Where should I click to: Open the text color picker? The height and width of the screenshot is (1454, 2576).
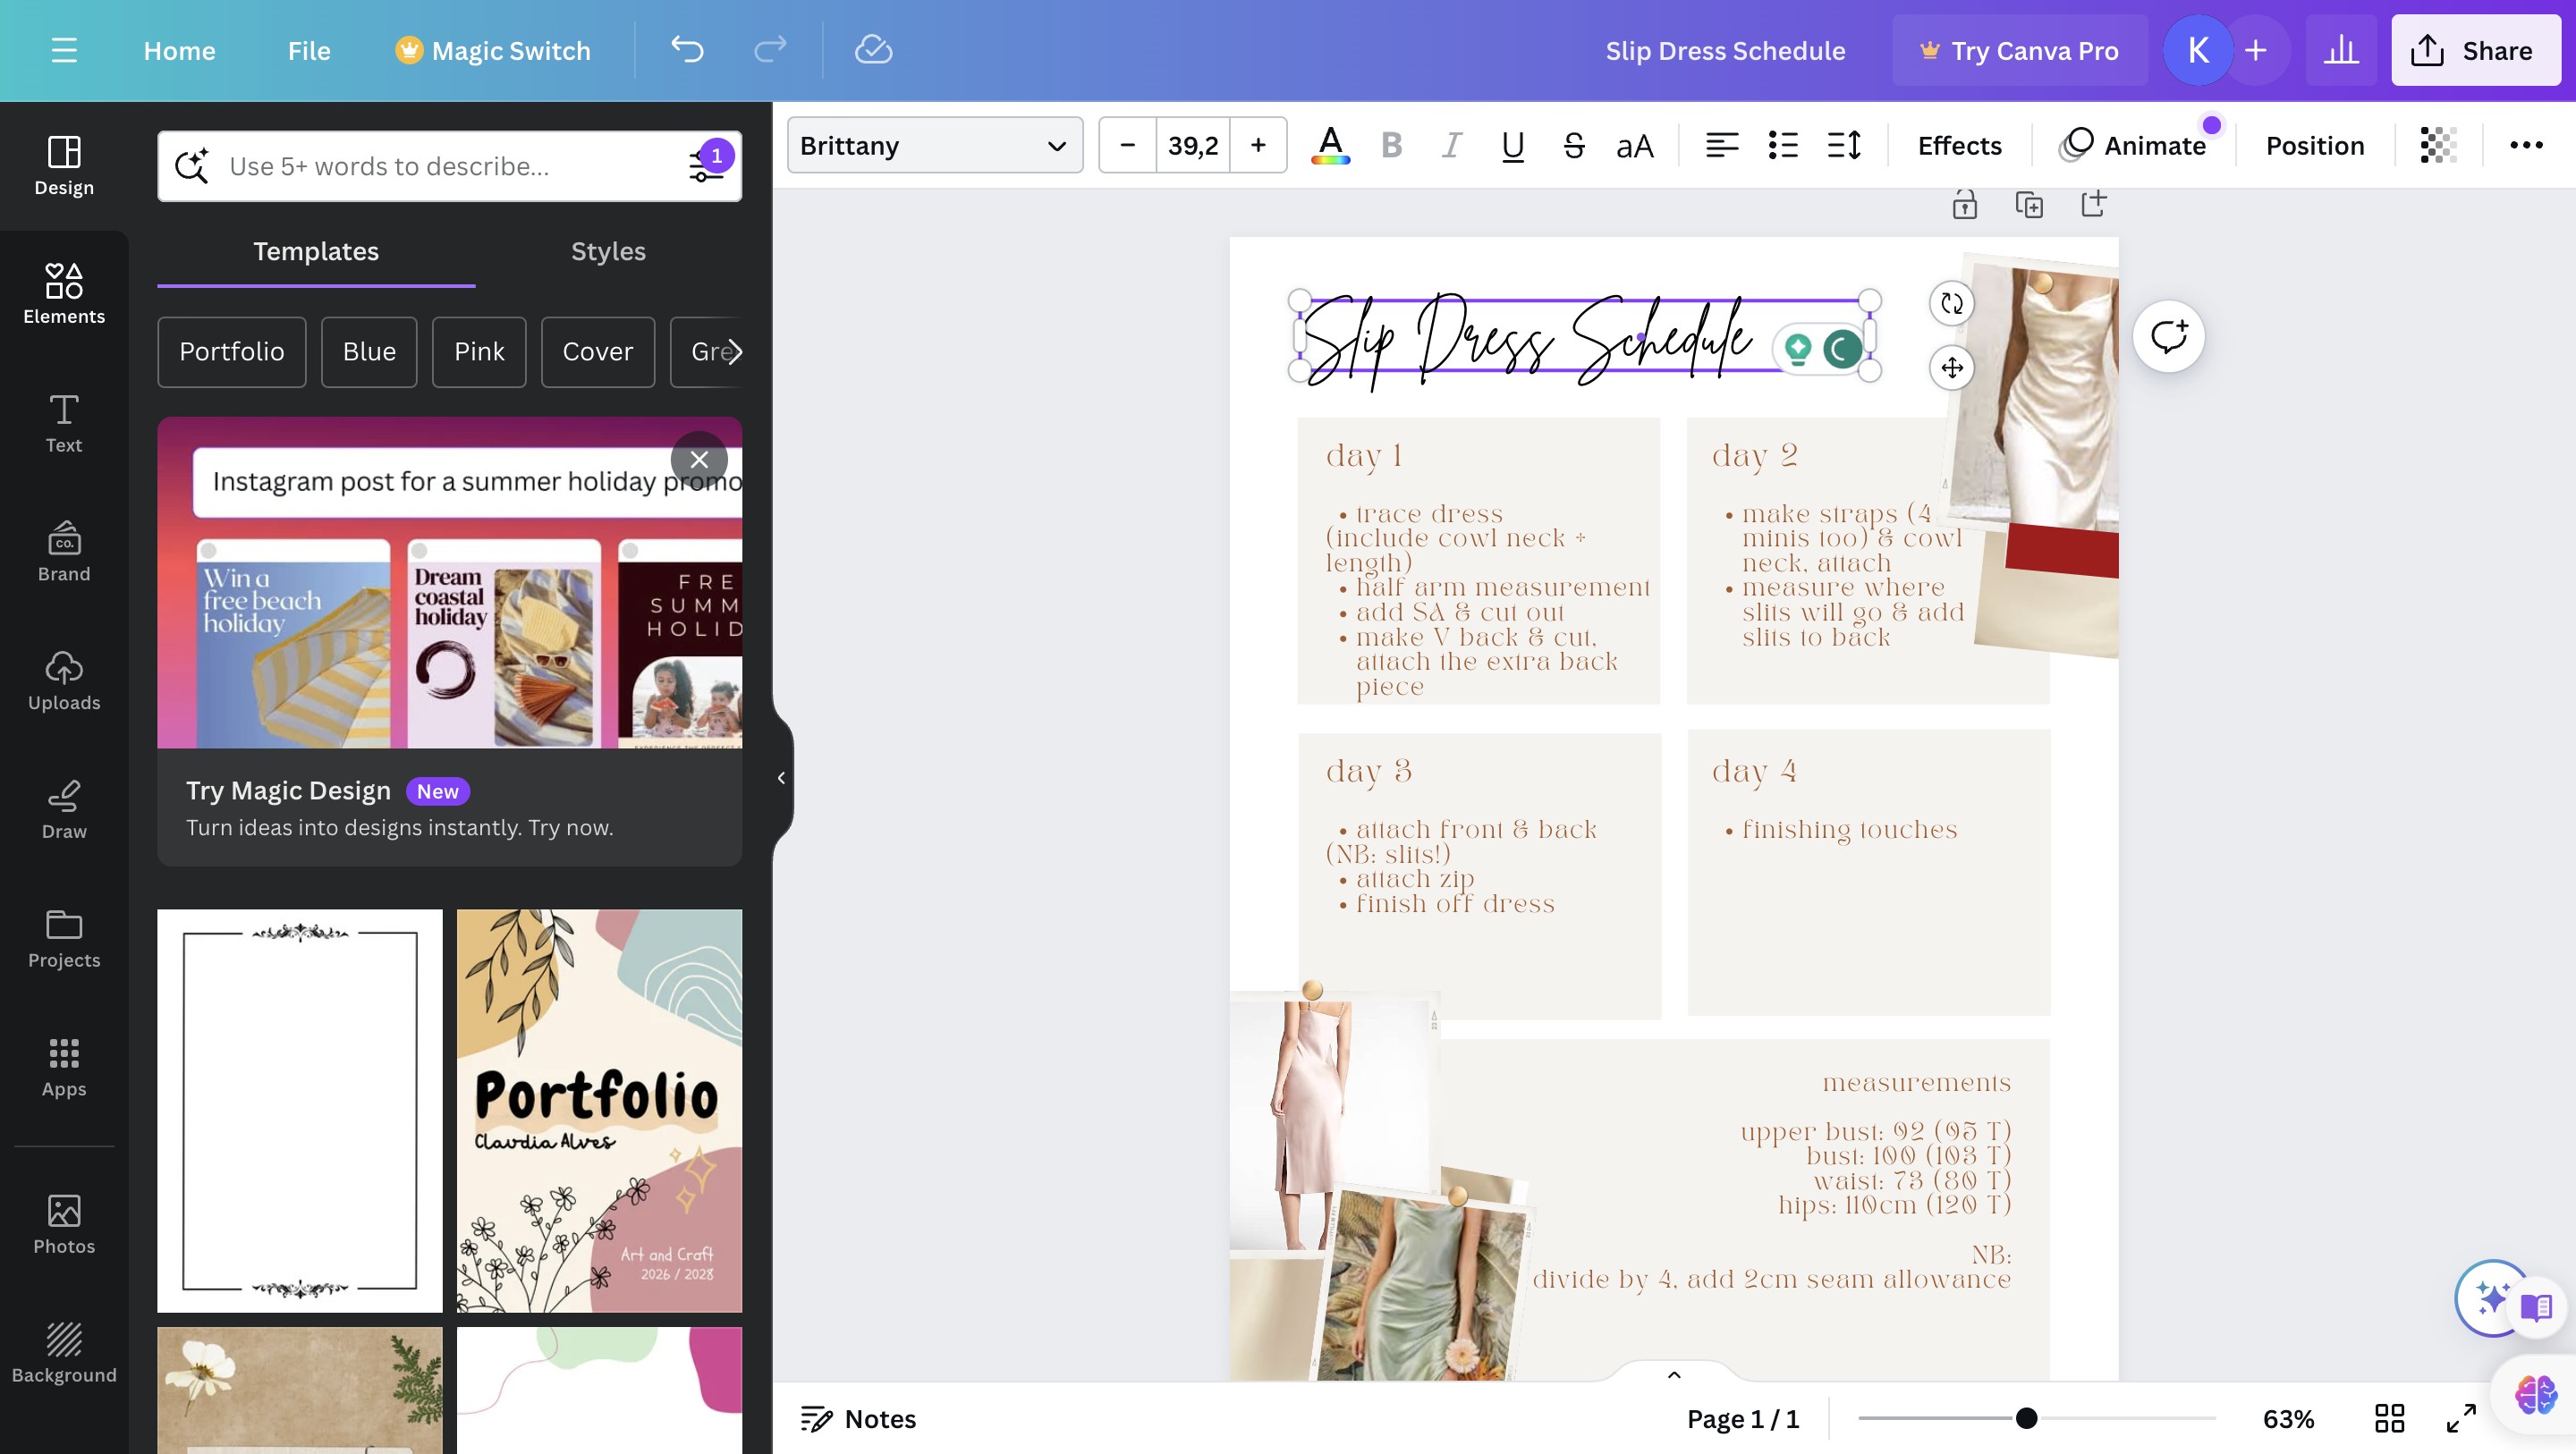[x=1330, y=146]
